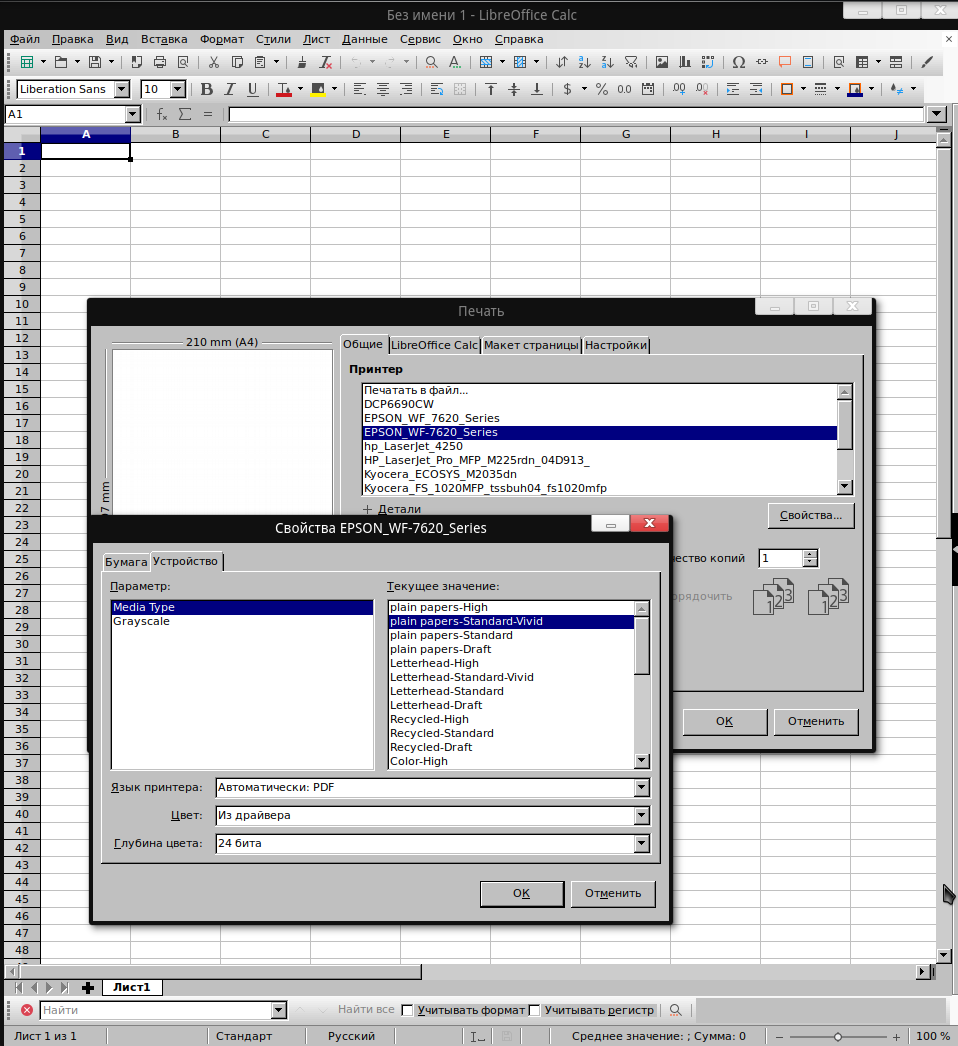
Task: Open Язык принтера dropdown
Action: tap(641, 787)
